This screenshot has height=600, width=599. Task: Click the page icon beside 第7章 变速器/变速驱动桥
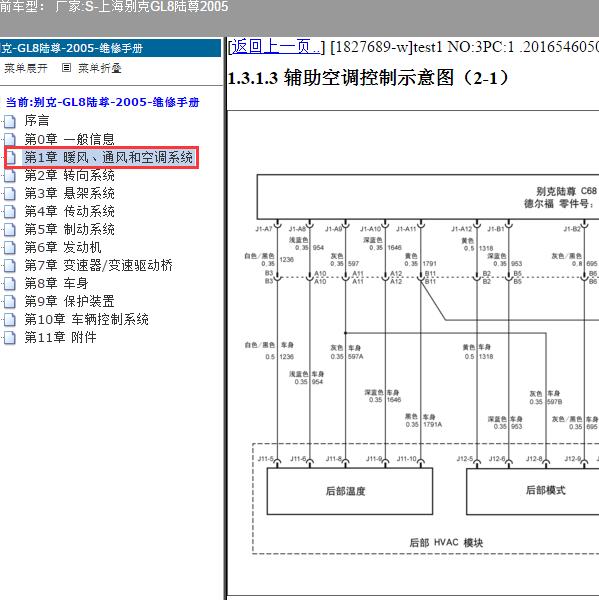(10, 266)
